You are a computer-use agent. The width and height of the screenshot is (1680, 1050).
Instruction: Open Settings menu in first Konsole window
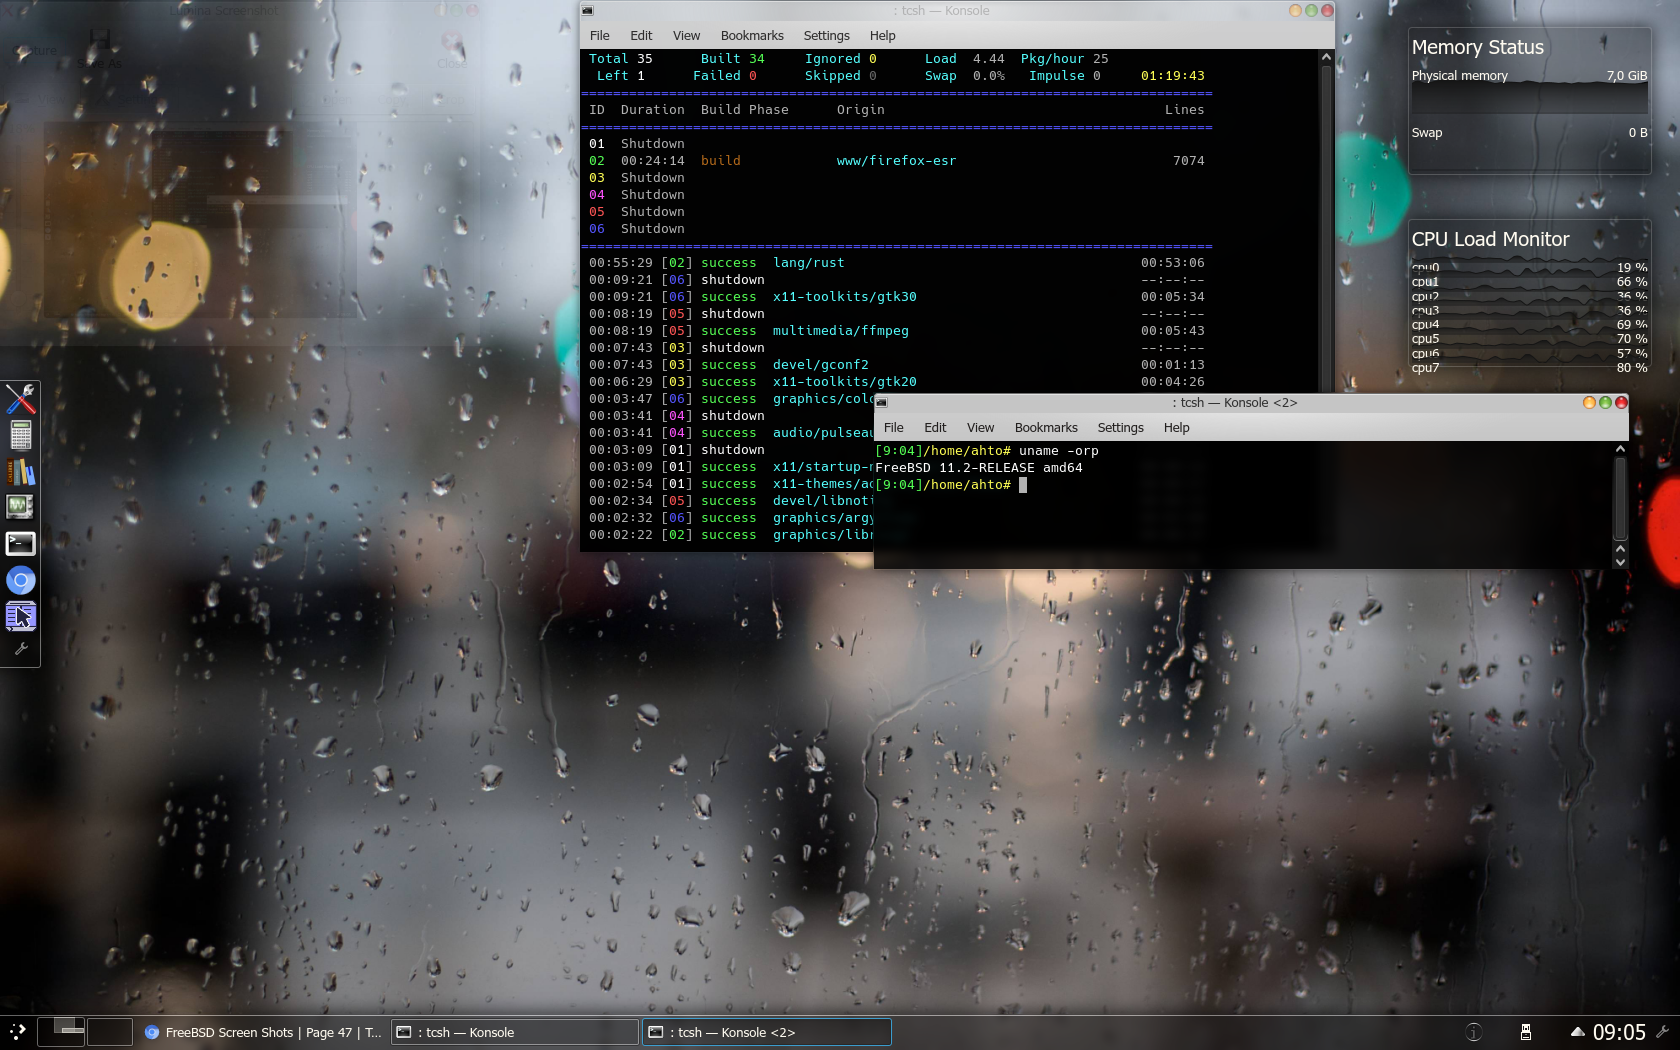tap(826, 36)
